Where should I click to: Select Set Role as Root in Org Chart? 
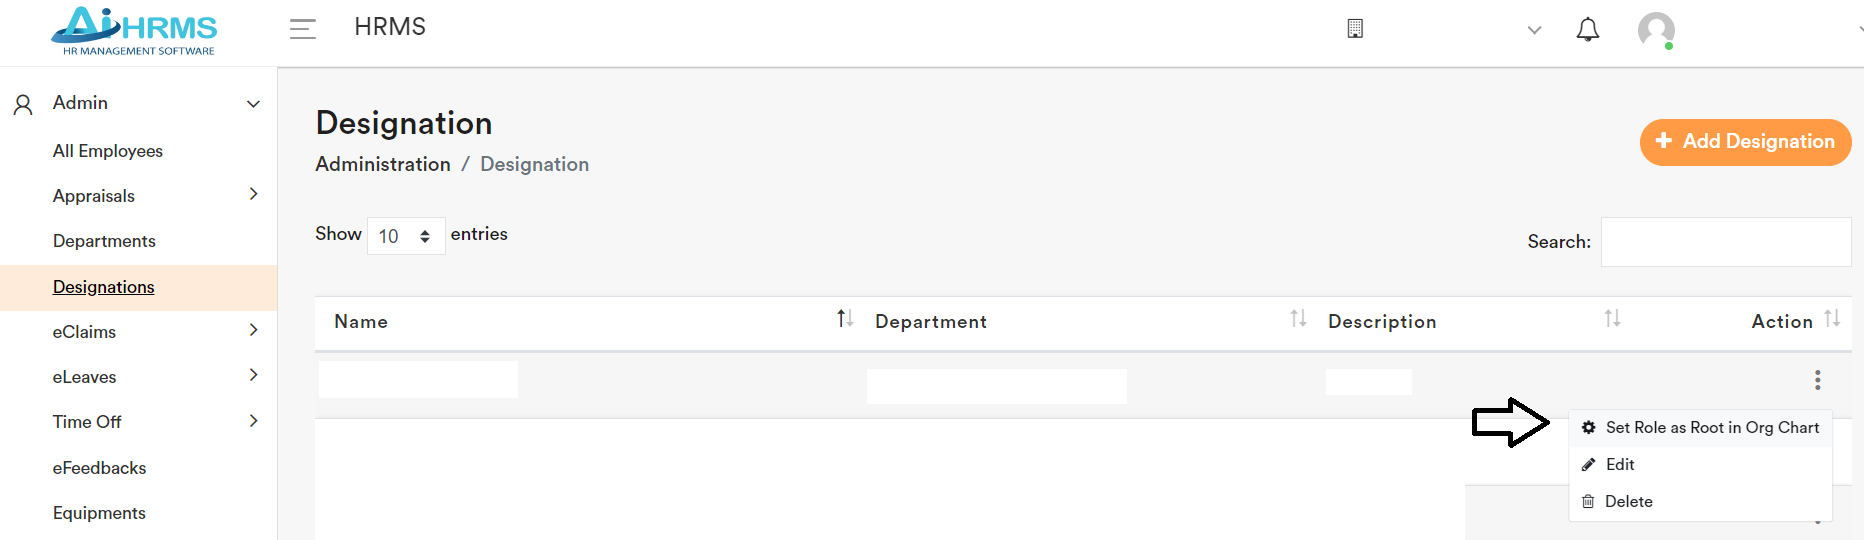pyautogui.click(x=1711, y=428)
